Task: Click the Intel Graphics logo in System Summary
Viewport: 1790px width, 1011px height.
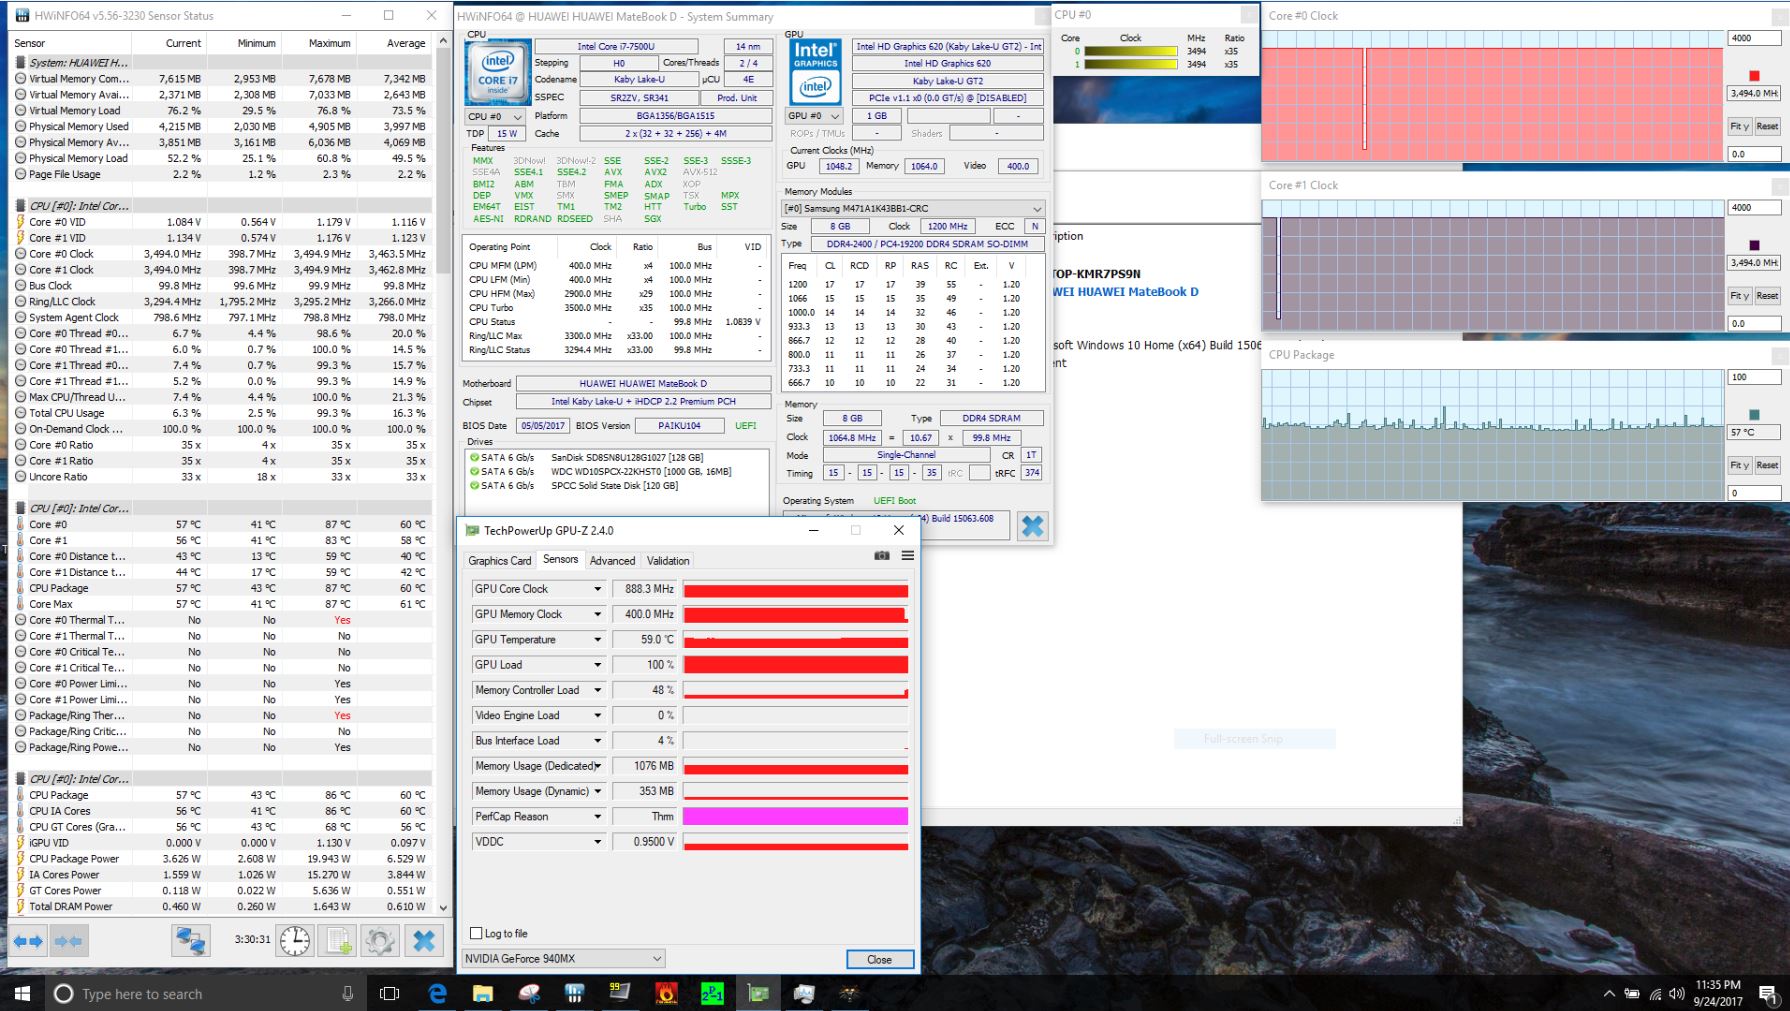Action: [x=815, y=73]
